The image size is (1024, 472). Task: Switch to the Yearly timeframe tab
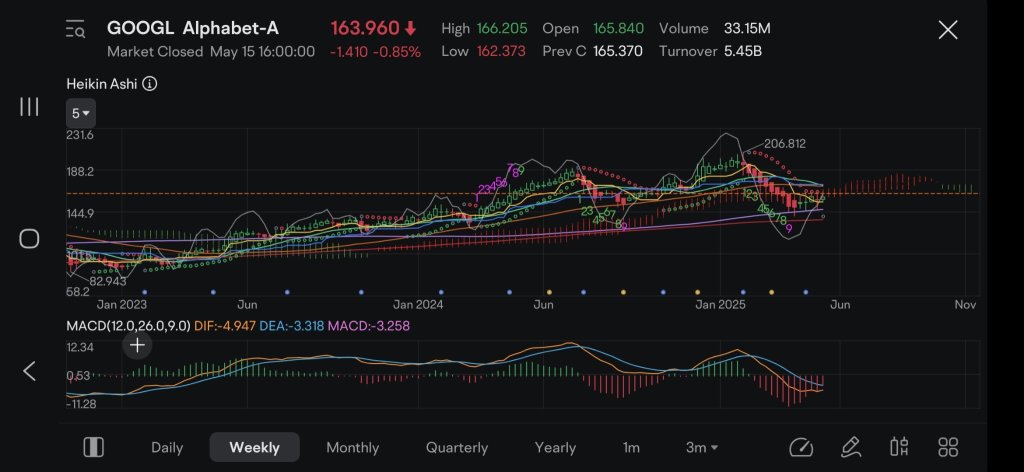[x=555, y=448]
